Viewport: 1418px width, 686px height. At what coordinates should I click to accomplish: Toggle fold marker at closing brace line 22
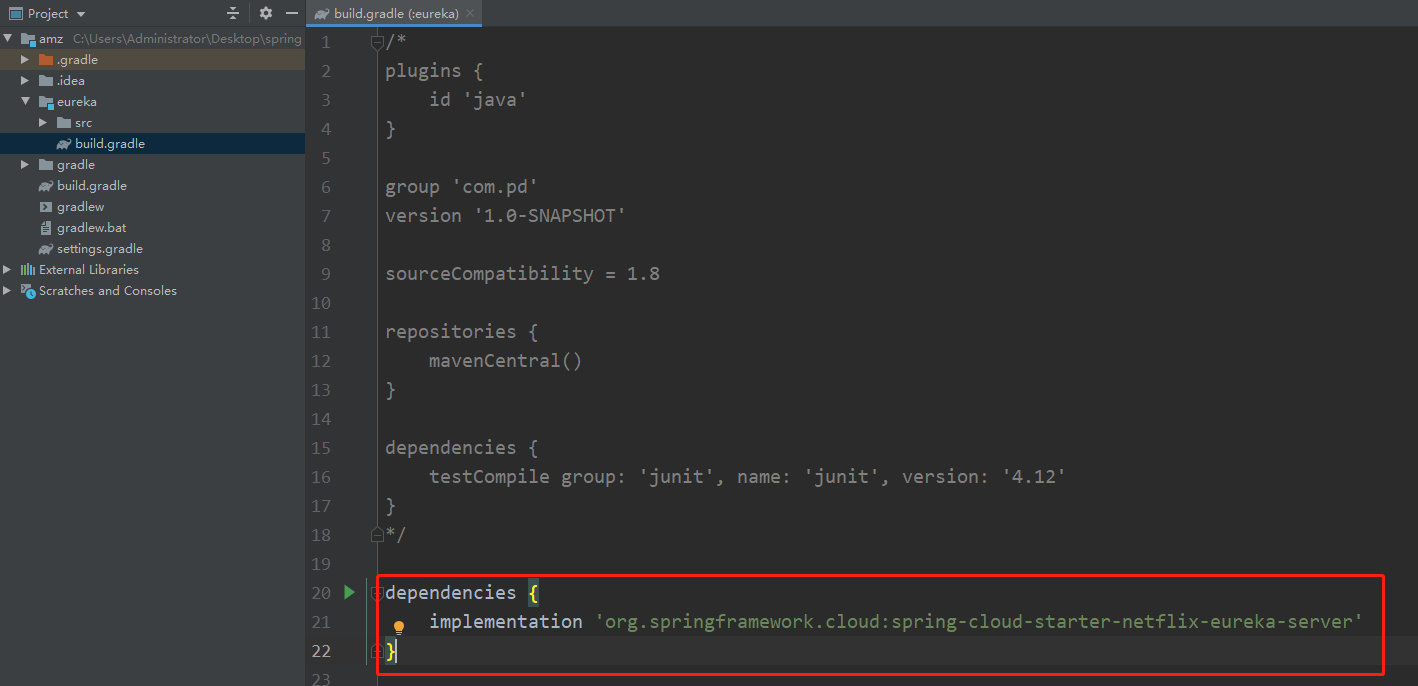(x=376, y=651)
